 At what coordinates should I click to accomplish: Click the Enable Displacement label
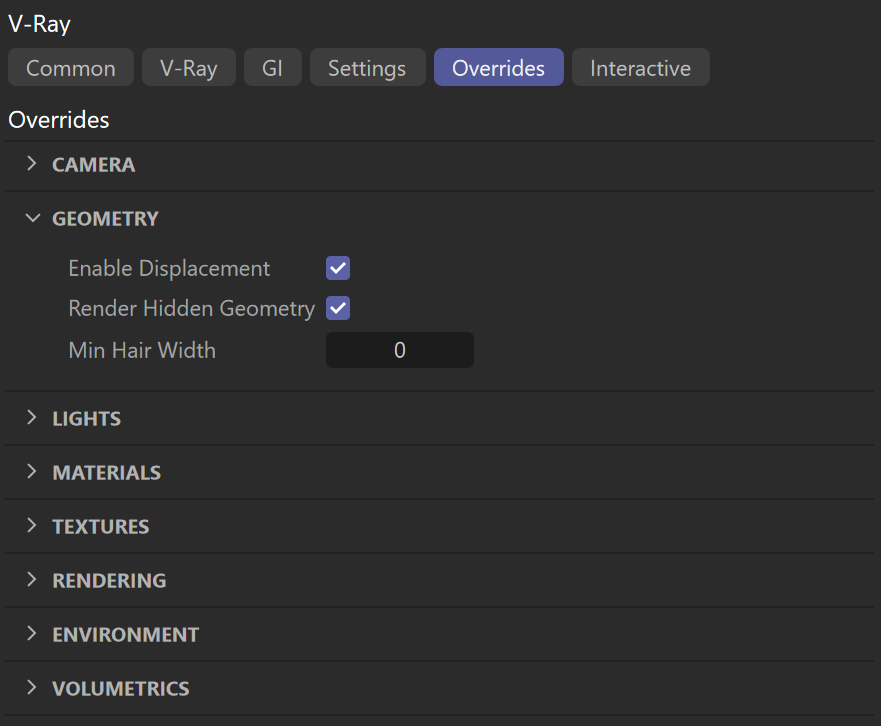pyautogui.click(x=169, y=269)
